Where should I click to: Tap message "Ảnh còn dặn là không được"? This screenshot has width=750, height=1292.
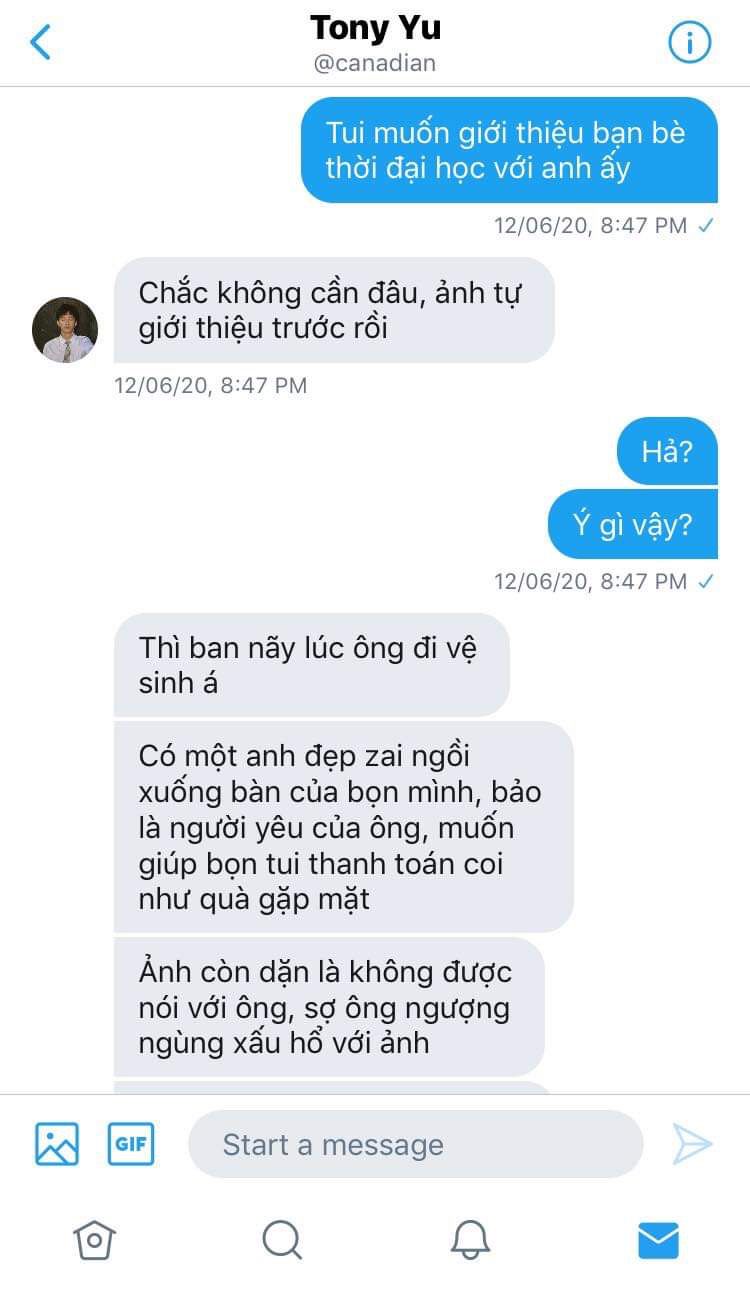click(x=329, y=1006)
